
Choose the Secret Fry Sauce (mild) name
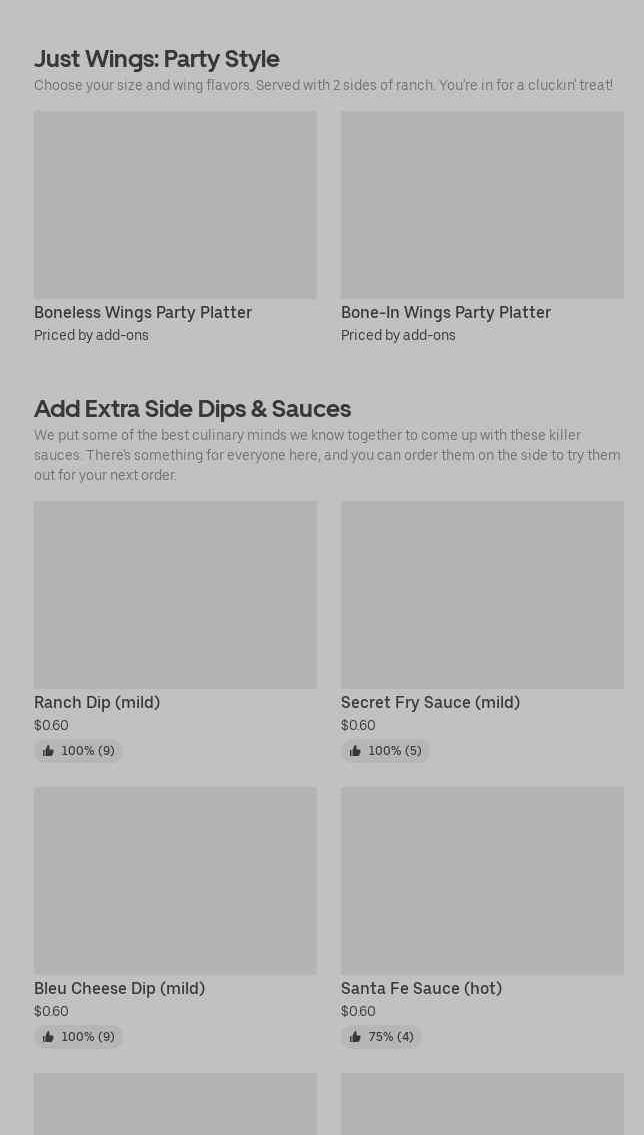point(430,703)
